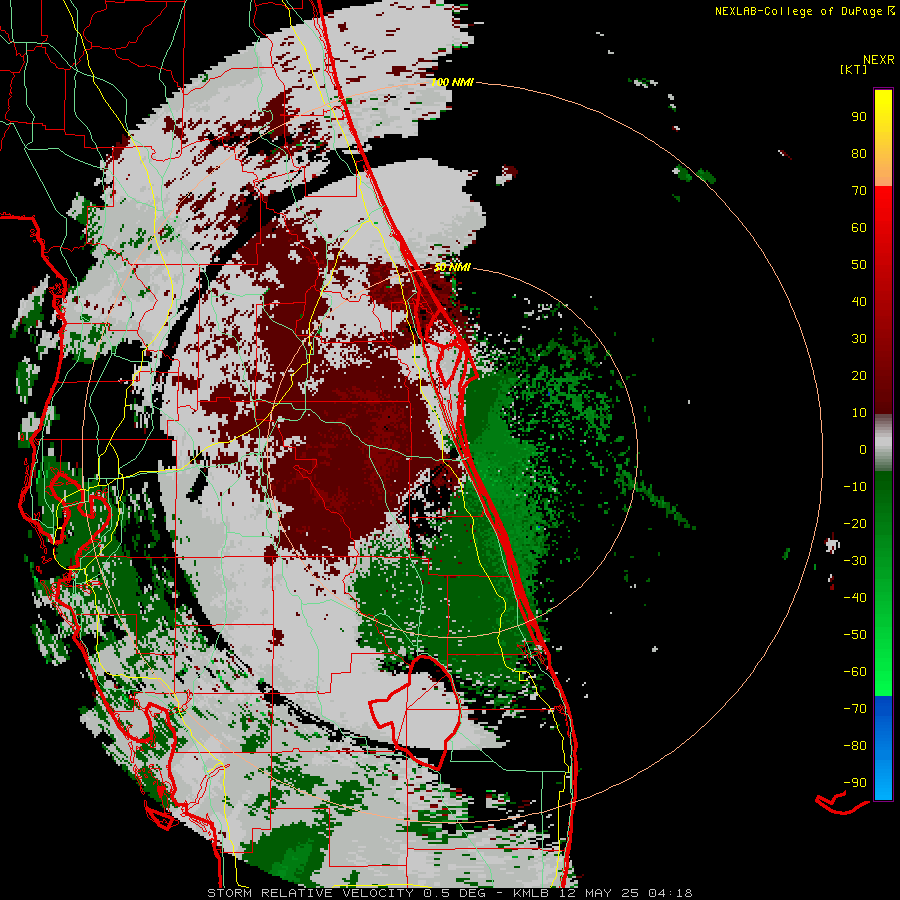Screen dimensions: 900x900
Task: Click the yellow top segment of velocity colorbar
Action: [883, 137]
